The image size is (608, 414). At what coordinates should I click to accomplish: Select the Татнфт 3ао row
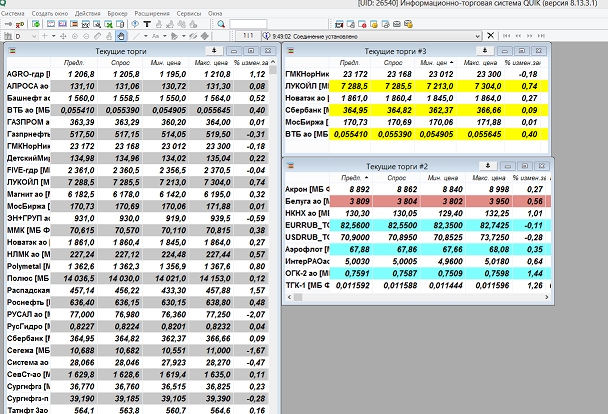point(138,410)
